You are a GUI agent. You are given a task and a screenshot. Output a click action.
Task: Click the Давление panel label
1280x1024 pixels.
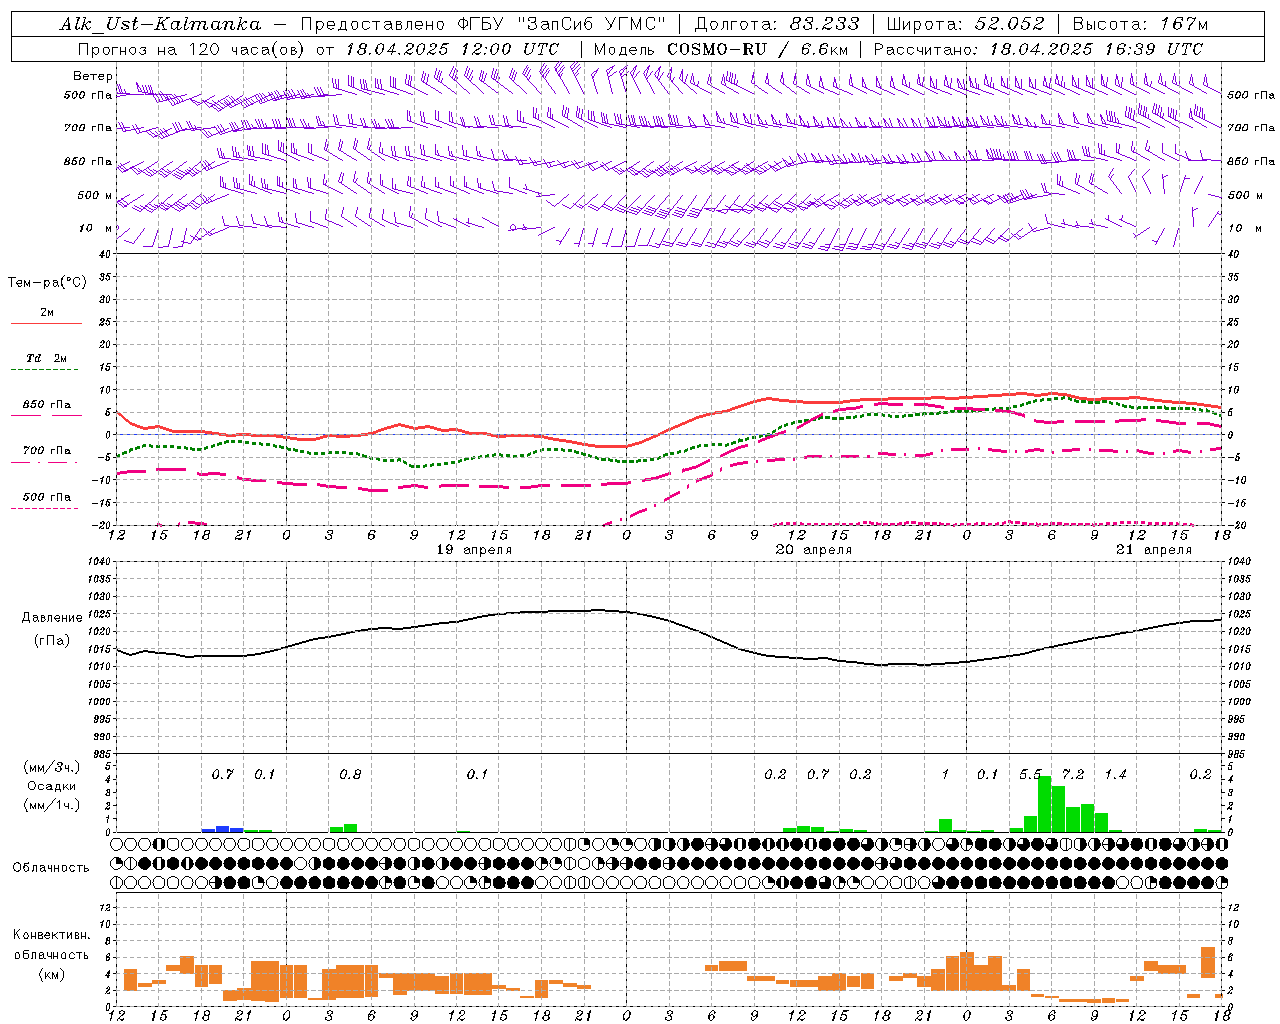pos(52,618)
